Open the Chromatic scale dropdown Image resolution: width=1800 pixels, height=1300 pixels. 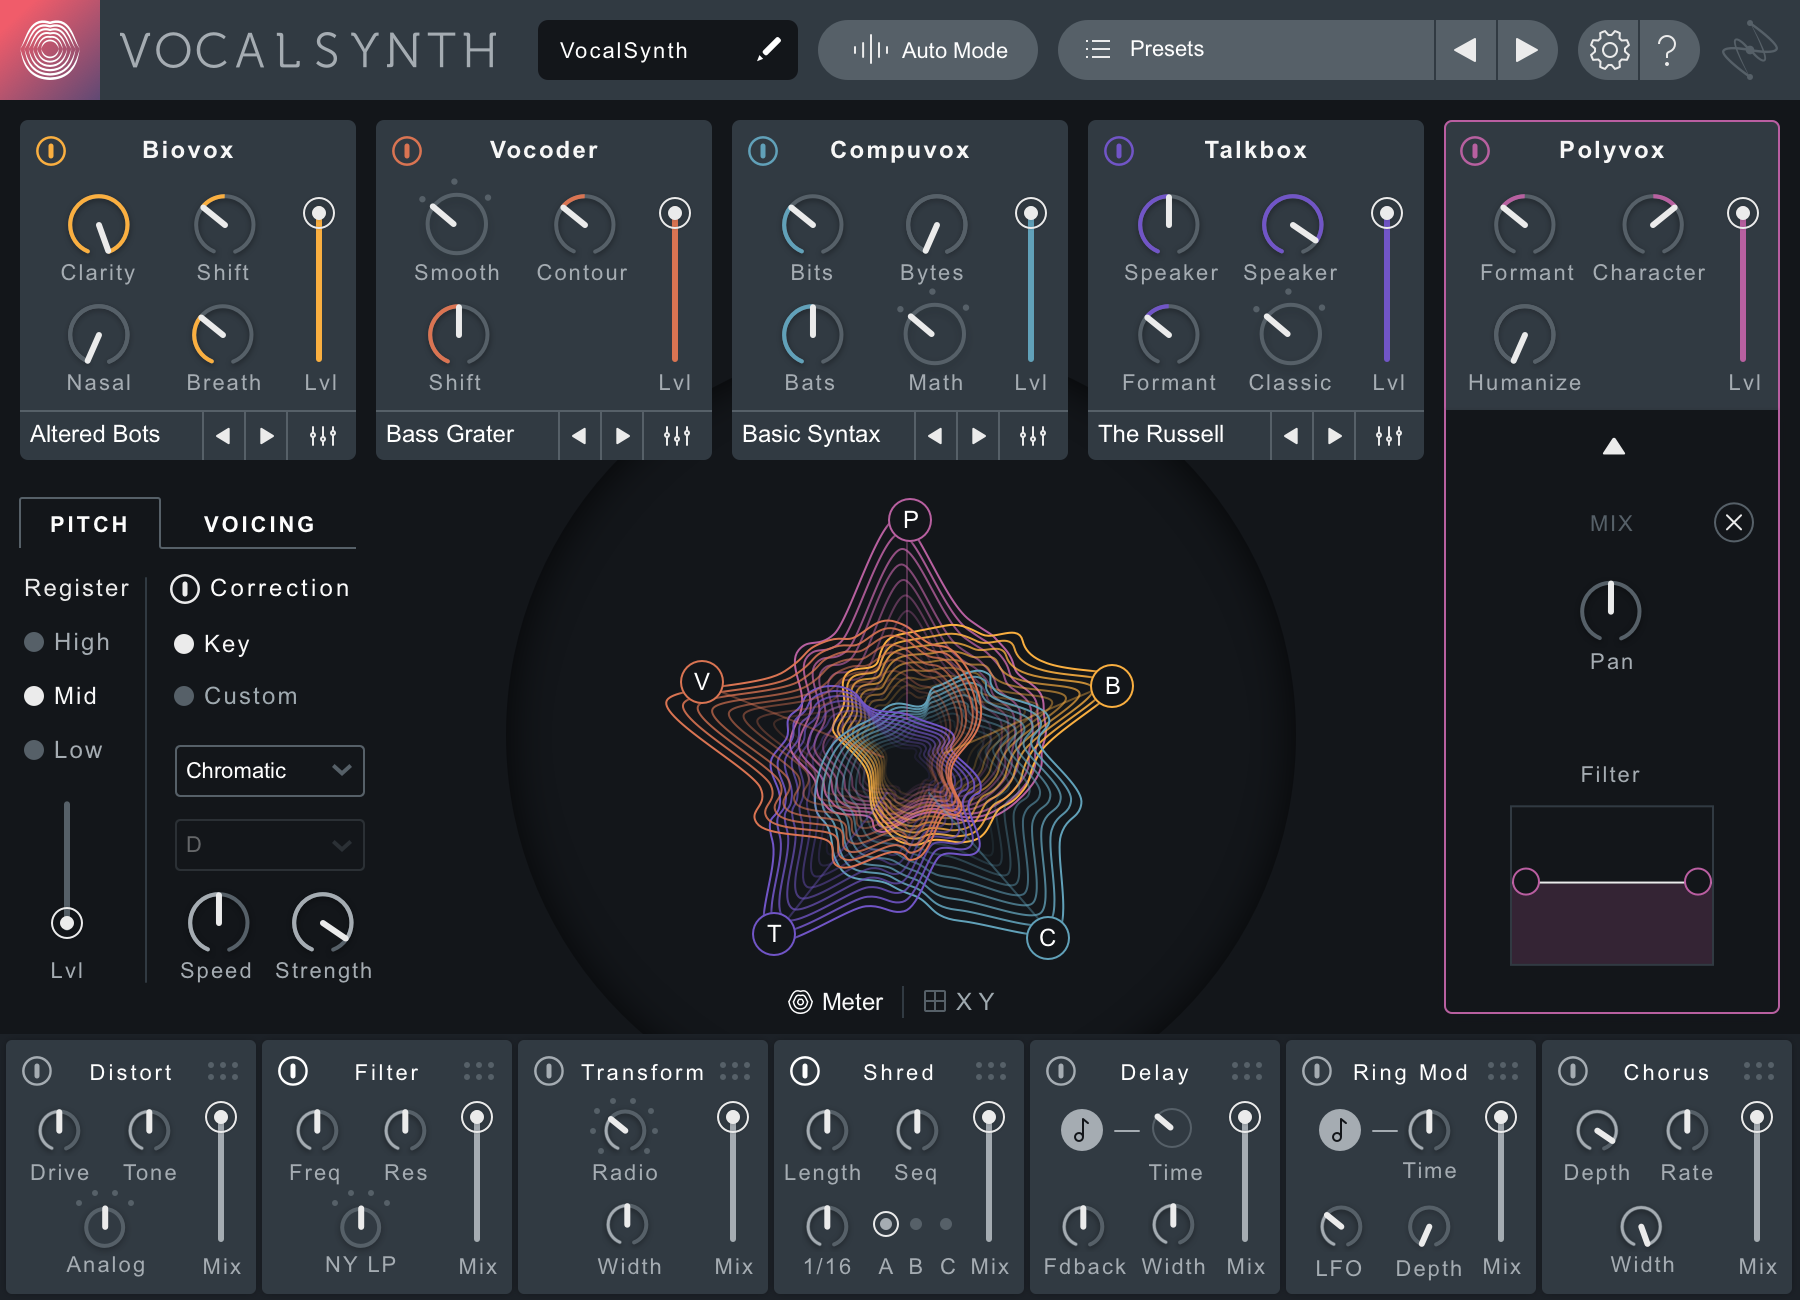pyautogui.click(x=269, y=771)
